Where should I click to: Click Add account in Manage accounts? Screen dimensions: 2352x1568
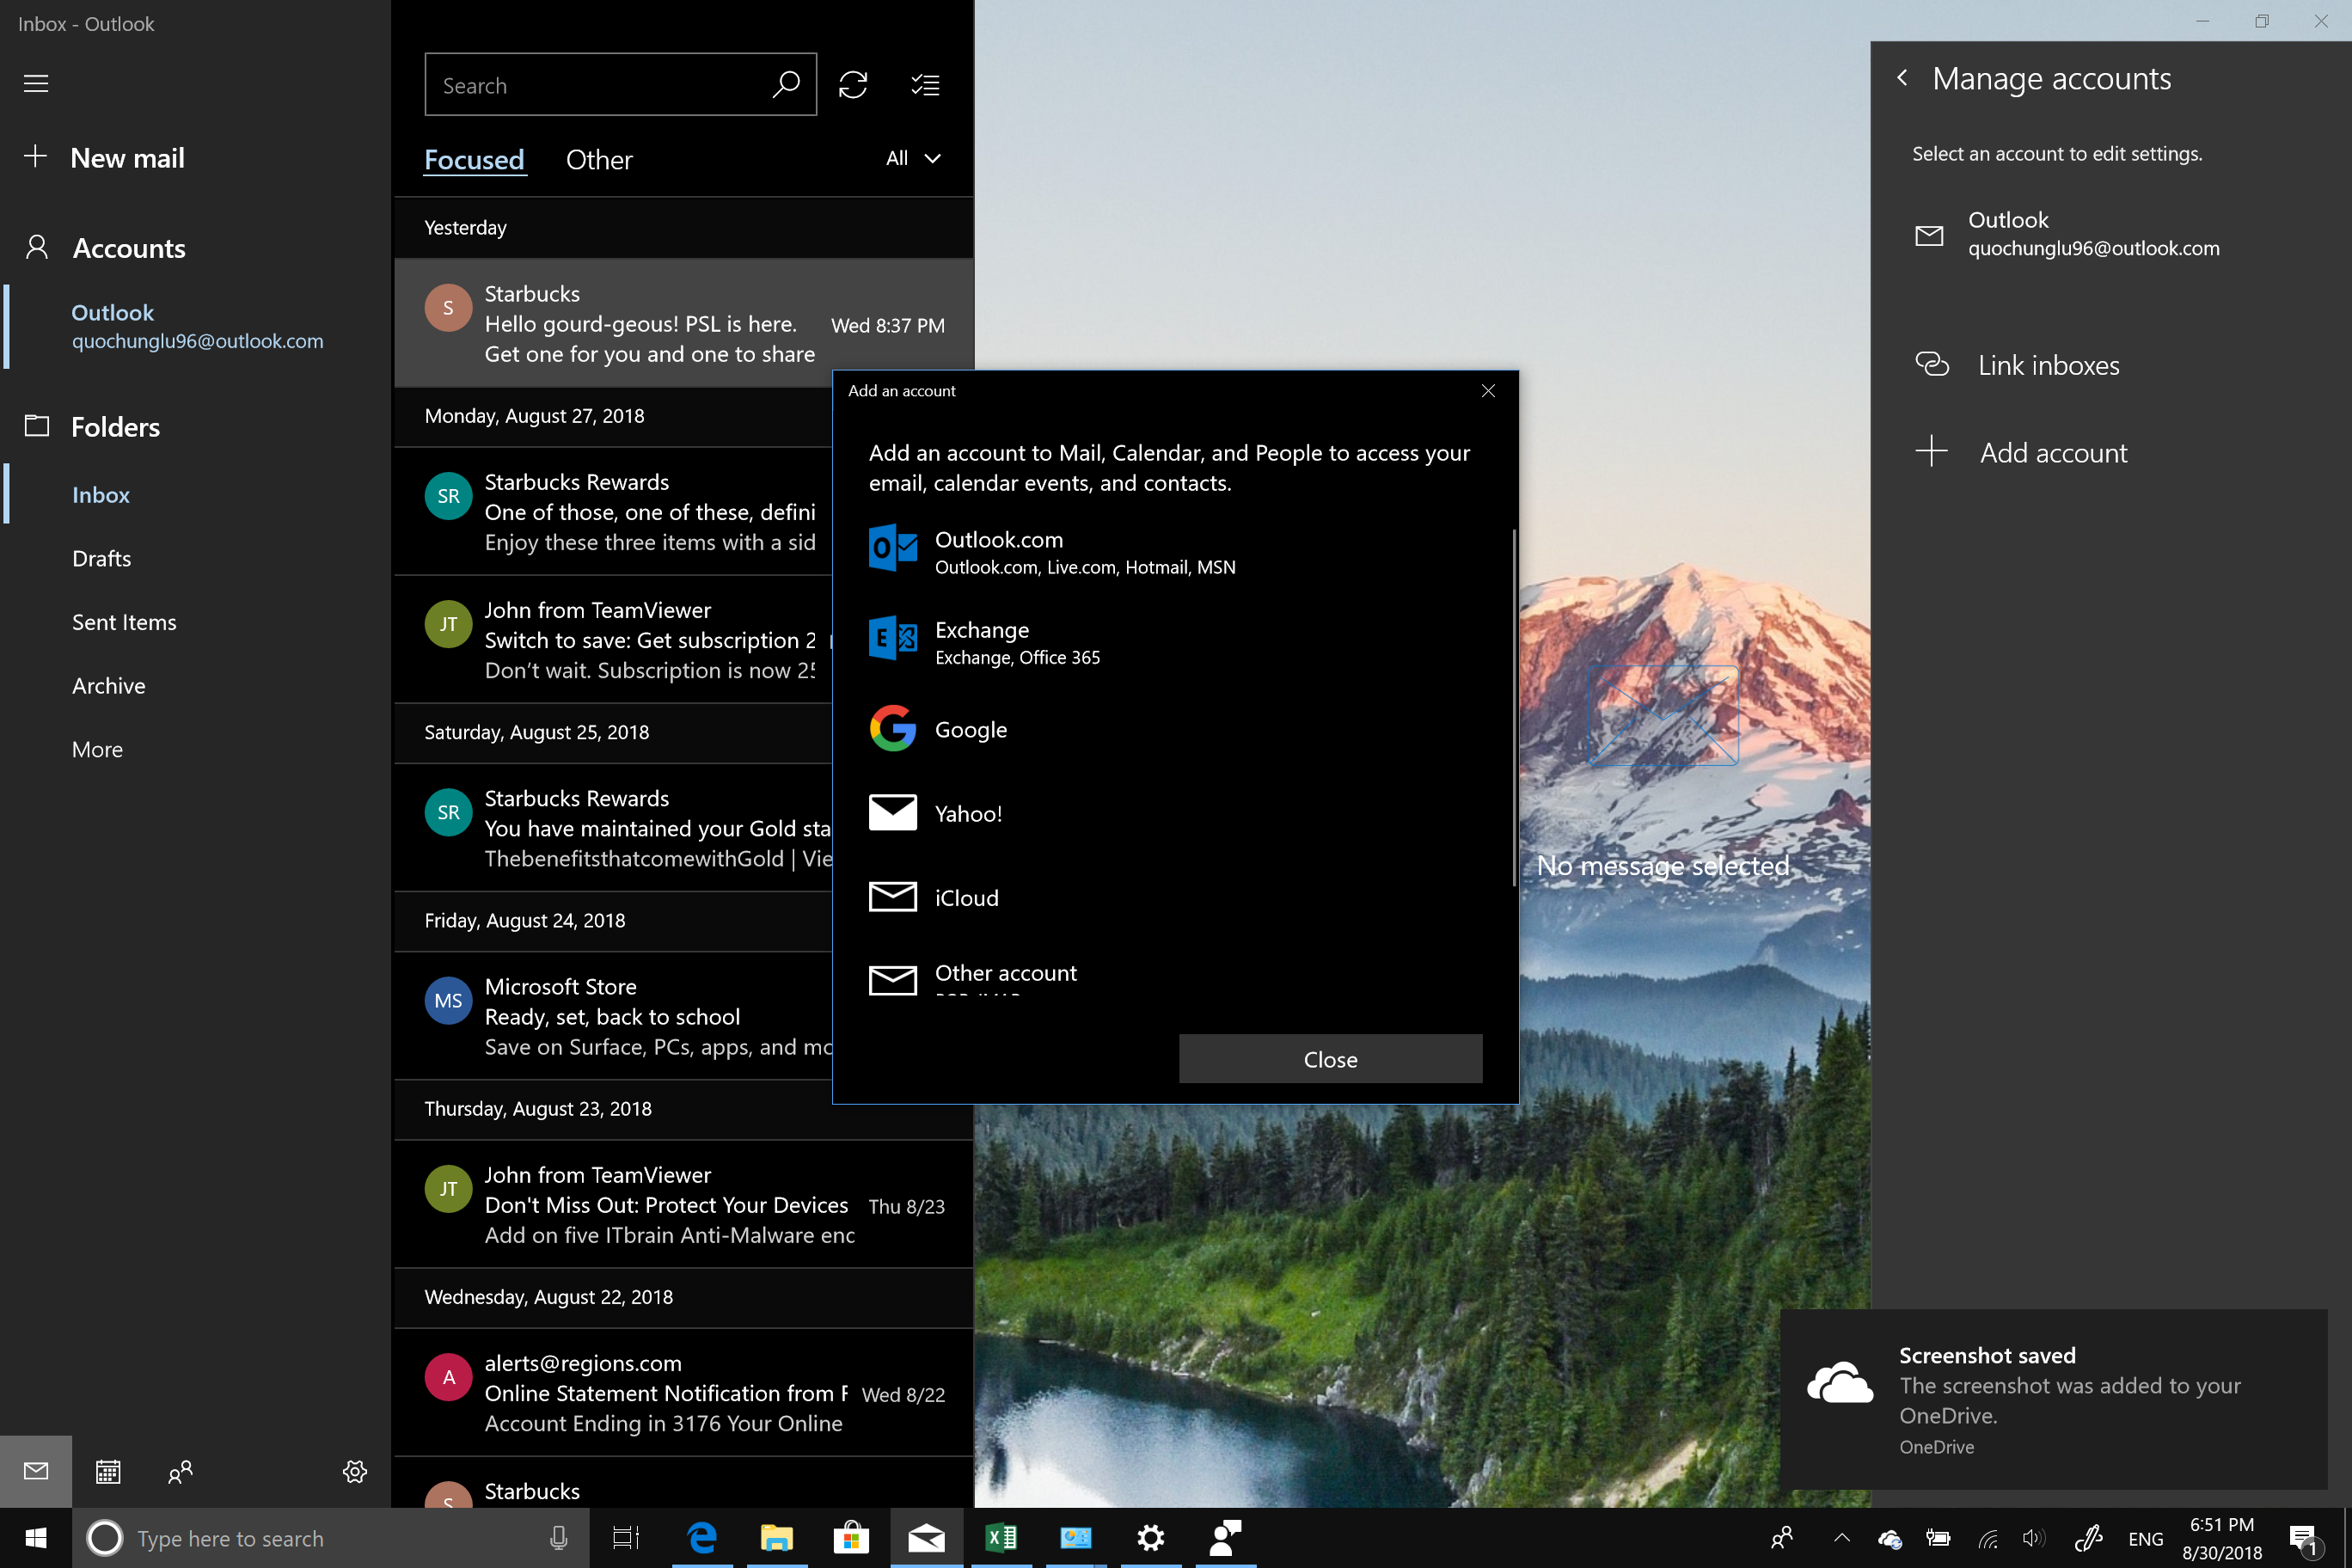coord(2110,453)
